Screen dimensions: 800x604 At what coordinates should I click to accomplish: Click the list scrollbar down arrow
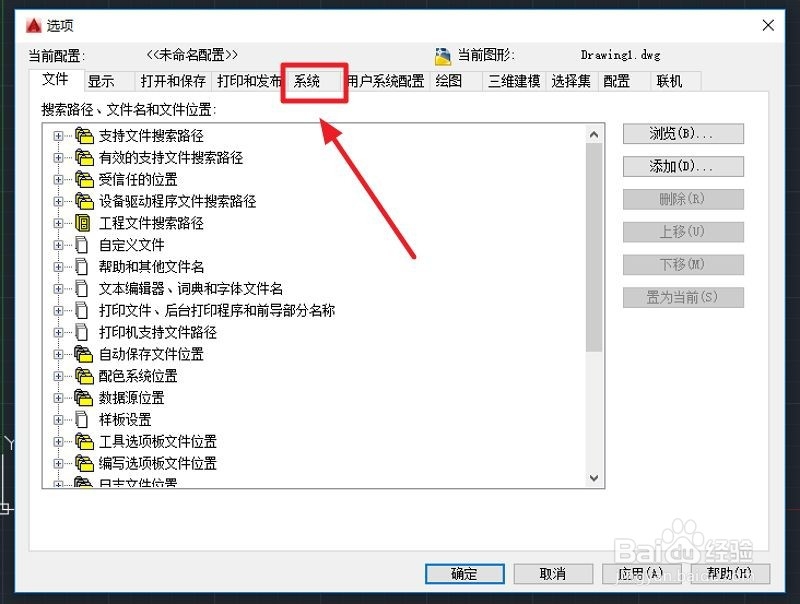[x=594, y=478]
